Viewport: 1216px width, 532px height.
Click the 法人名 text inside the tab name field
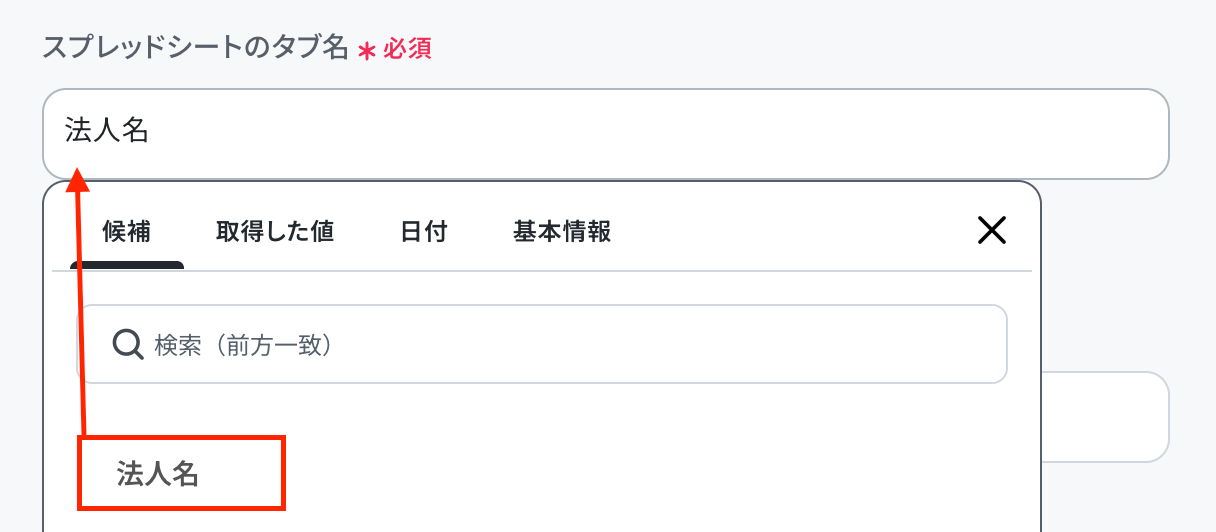click(x=107, y=130)
